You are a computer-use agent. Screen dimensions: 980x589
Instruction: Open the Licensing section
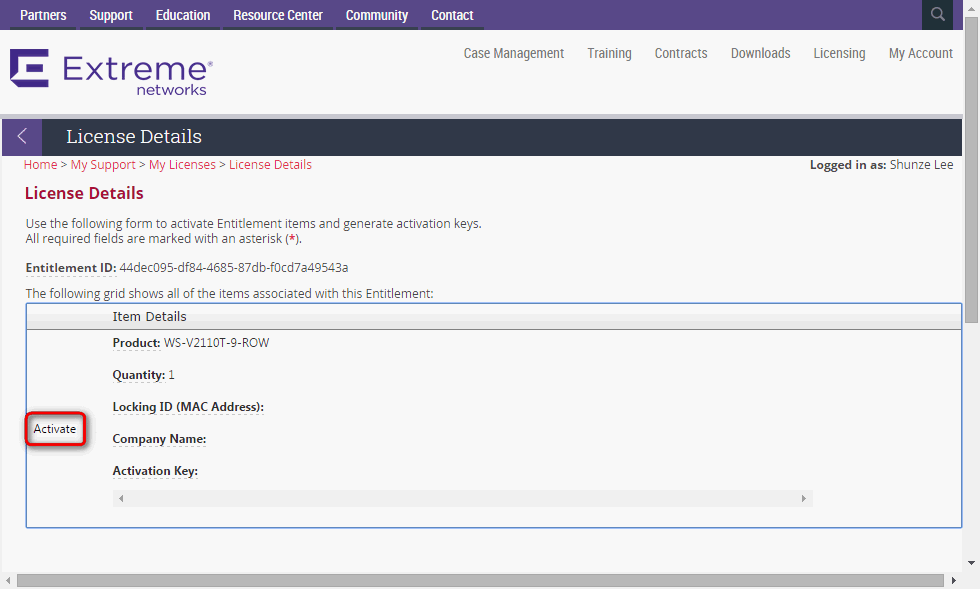pos(839,54)
